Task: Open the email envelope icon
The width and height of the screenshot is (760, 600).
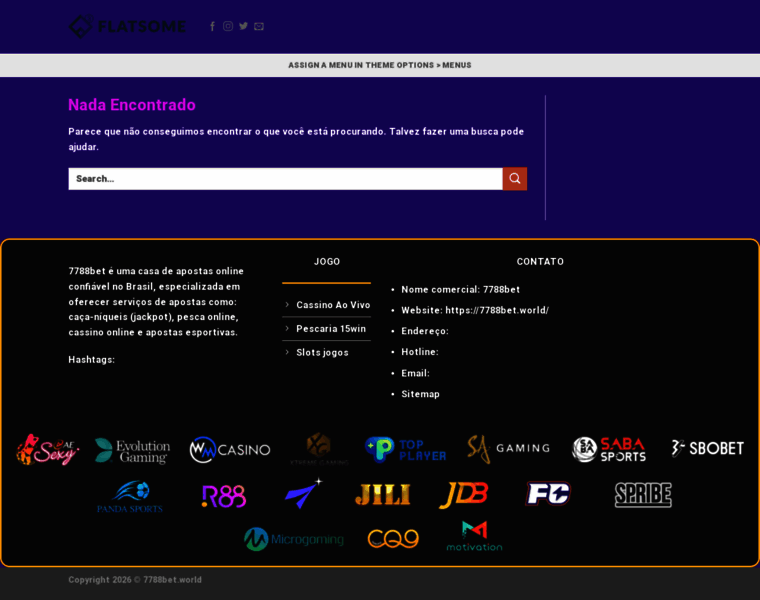Action: click(259, 27)
